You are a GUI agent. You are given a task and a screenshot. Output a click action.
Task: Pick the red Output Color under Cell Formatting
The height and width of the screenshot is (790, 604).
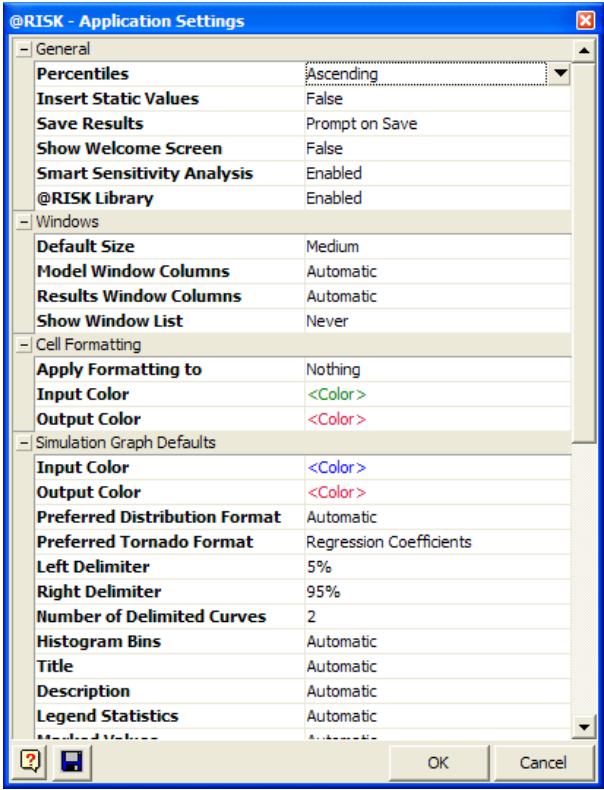coord(335,419)
